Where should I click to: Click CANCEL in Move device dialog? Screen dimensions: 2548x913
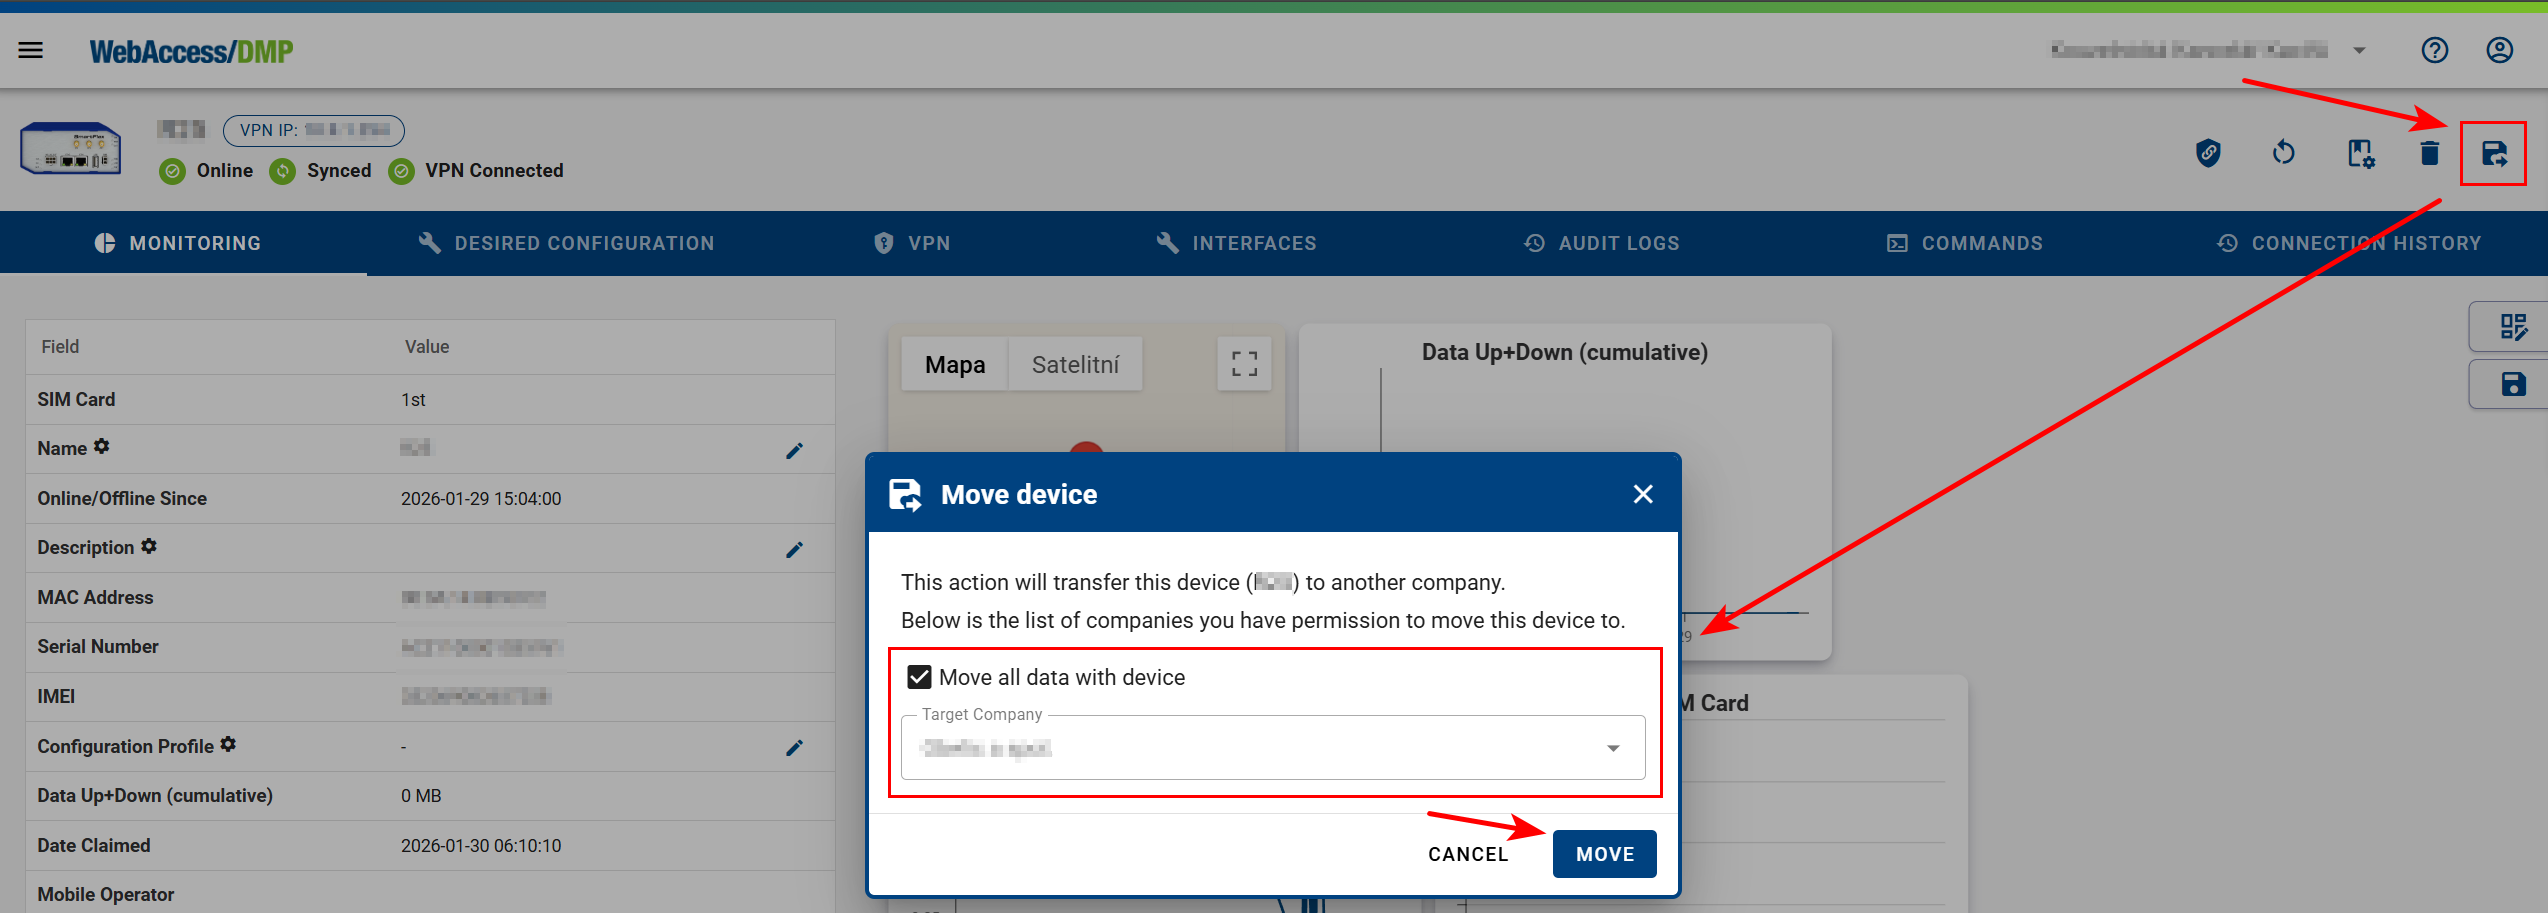point(1467,854)
